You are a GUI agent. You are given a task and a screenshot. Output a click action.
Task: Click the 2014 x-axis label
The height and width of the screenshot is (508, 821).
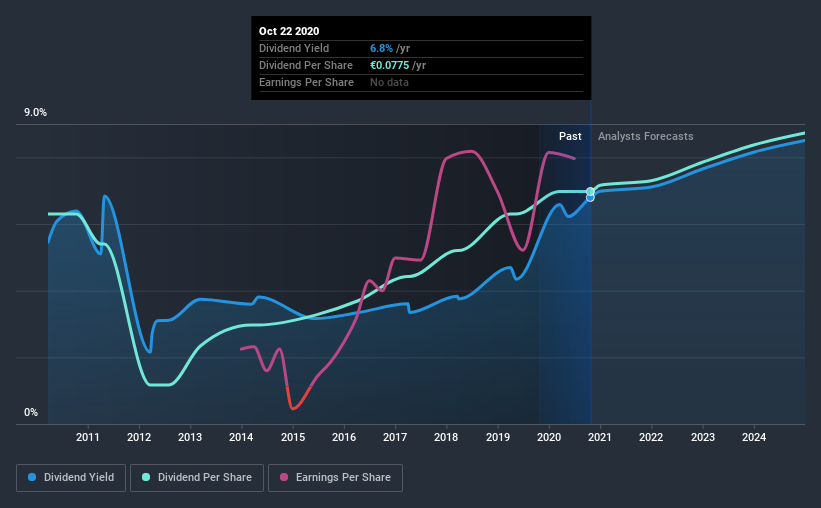(241, 437)
